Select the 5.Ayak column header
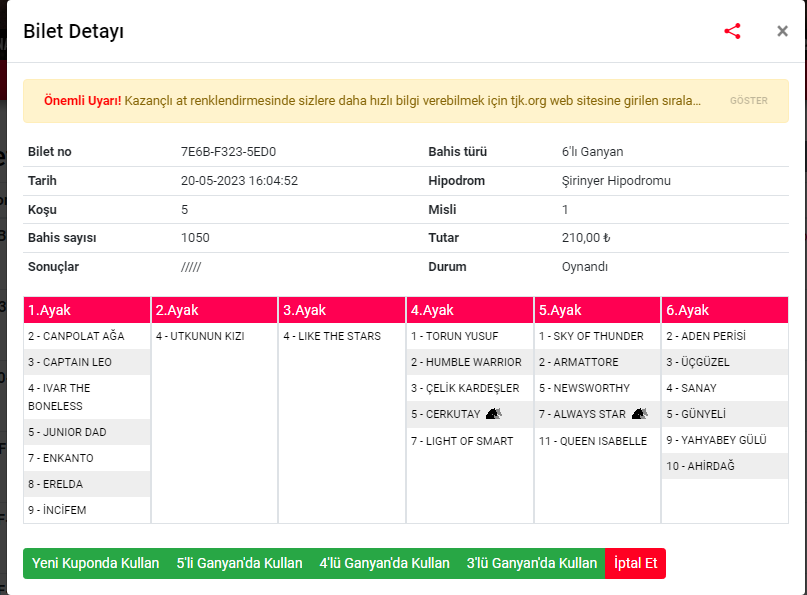807x595 pixels. coord(598,310)
